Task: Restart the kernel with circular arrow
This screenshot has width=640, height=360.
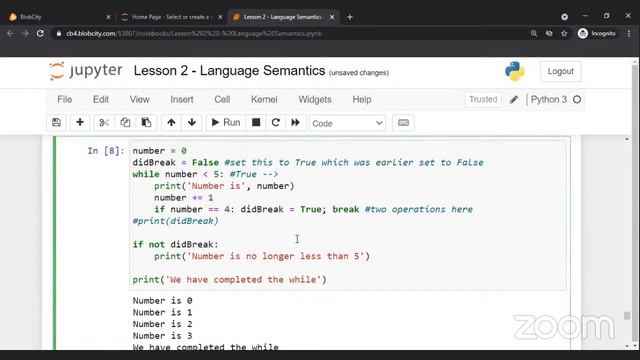Action: click(276, 122)
